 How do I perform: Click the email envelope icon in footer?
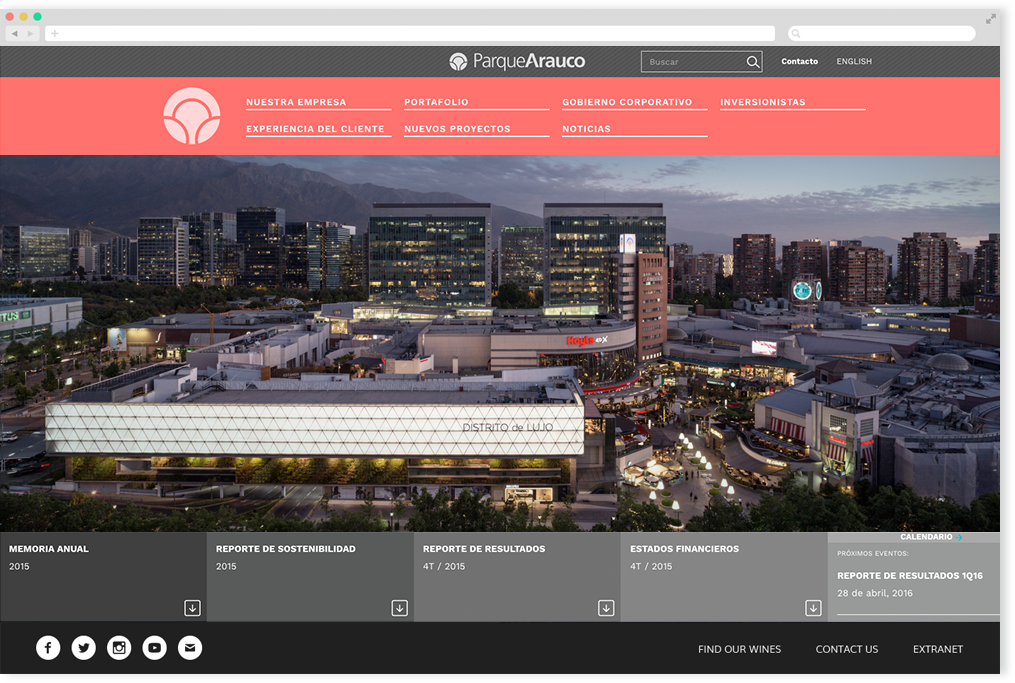(190, 647)
